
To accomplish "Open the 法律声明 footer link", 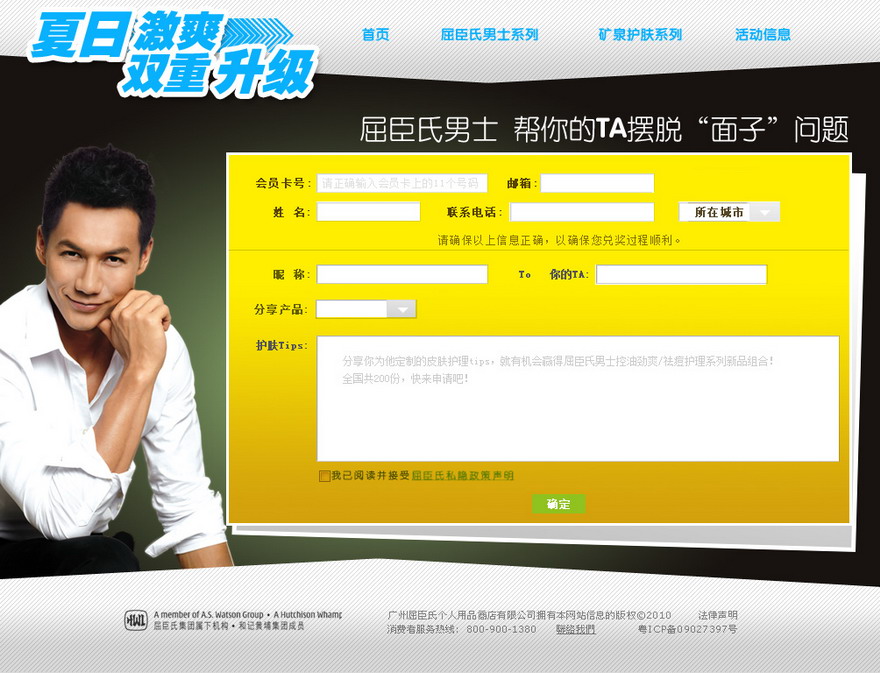I will [x=718, y=615].
